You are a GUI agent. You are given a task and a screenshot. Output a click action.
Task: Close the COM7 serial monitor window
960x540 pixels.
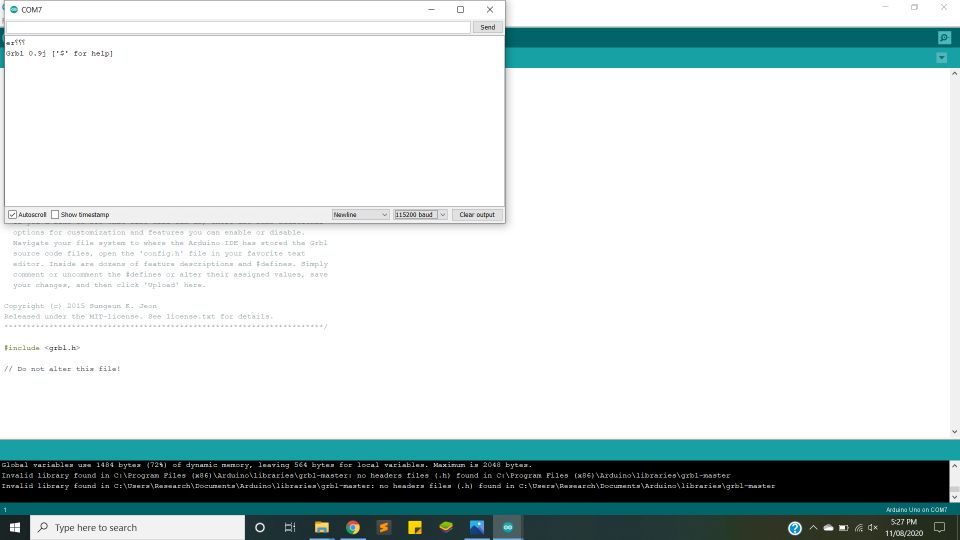(490, 10)
